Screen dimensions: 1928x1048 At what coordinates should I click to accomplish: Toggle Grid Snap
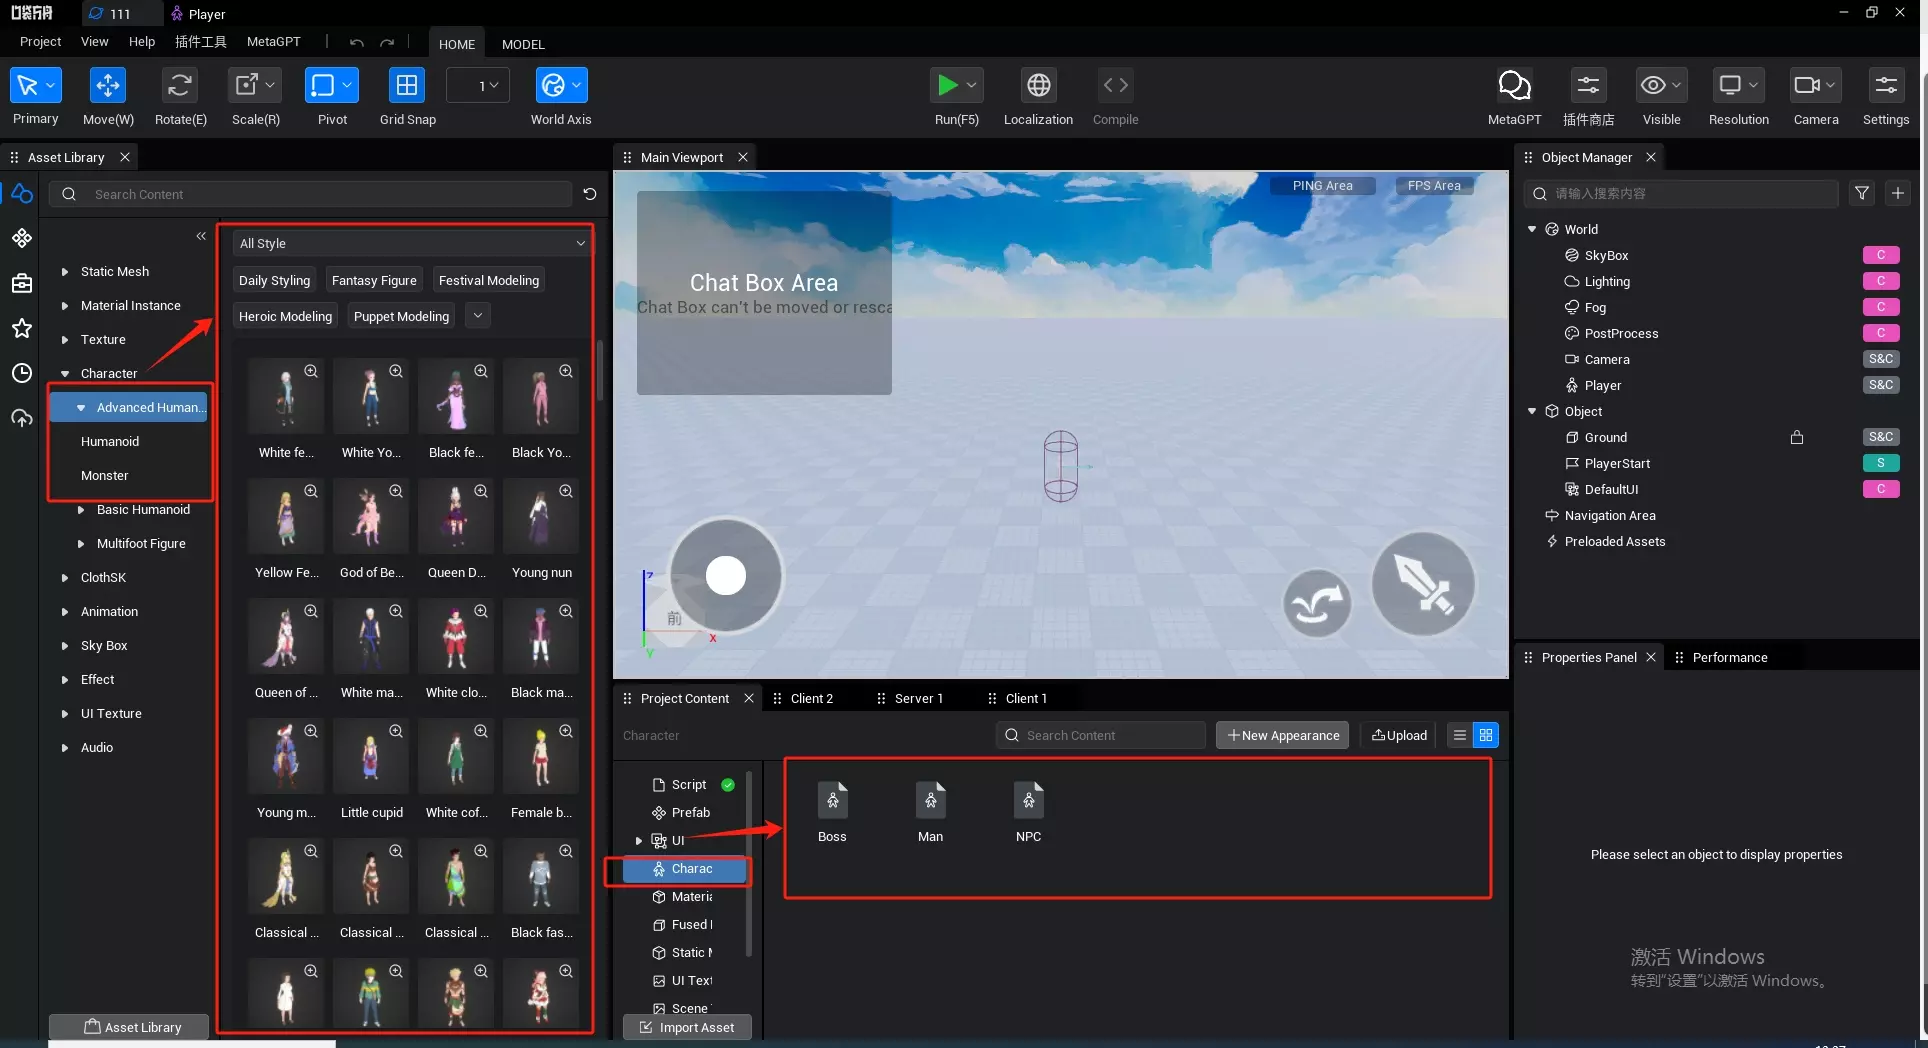tap(407, 86)
